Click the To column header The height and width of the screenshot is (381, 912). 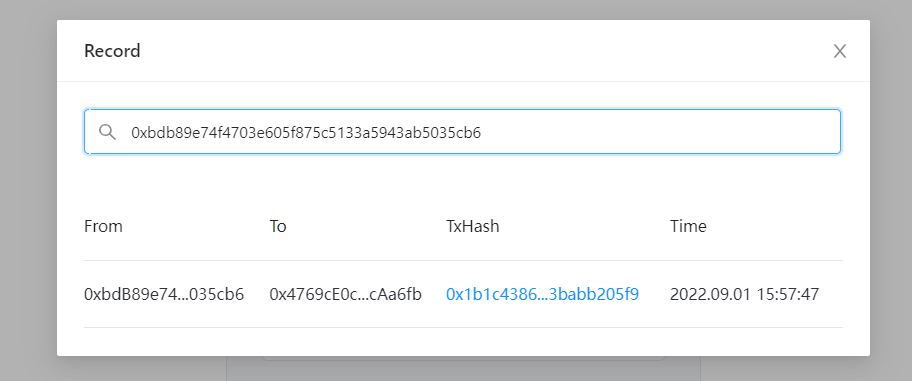278,226
